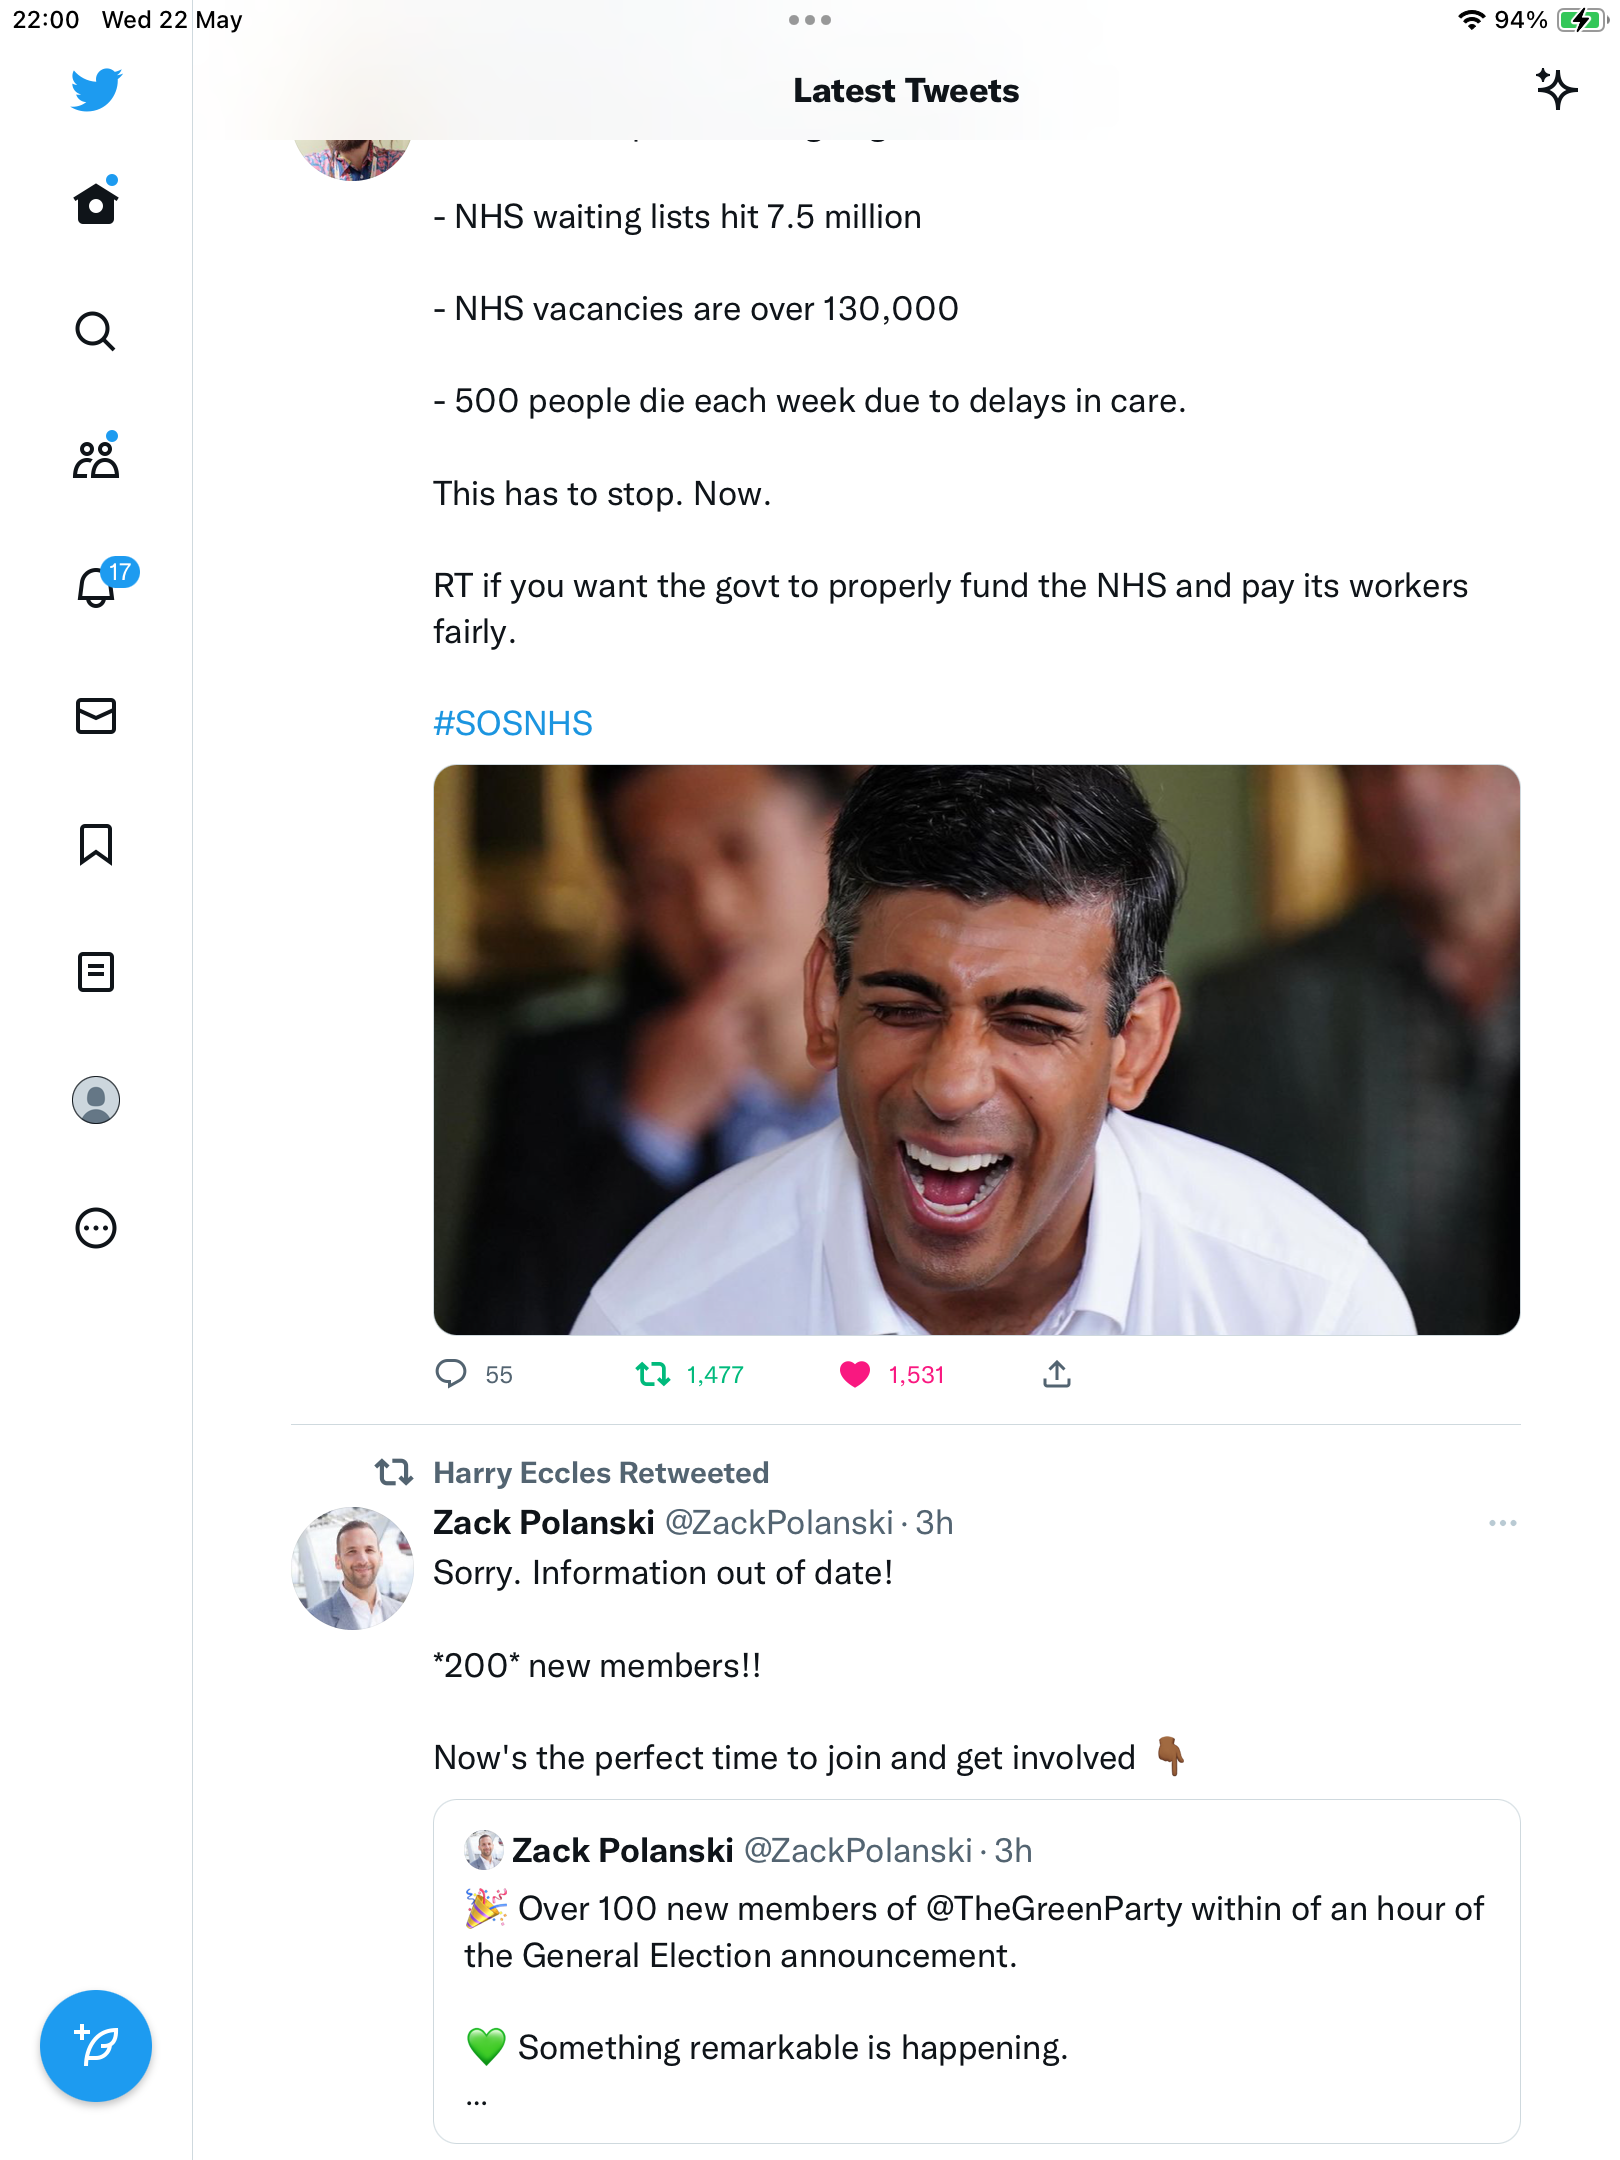
Task: Open the #SOSNHS hashtag link
Action: coord(513,723)
